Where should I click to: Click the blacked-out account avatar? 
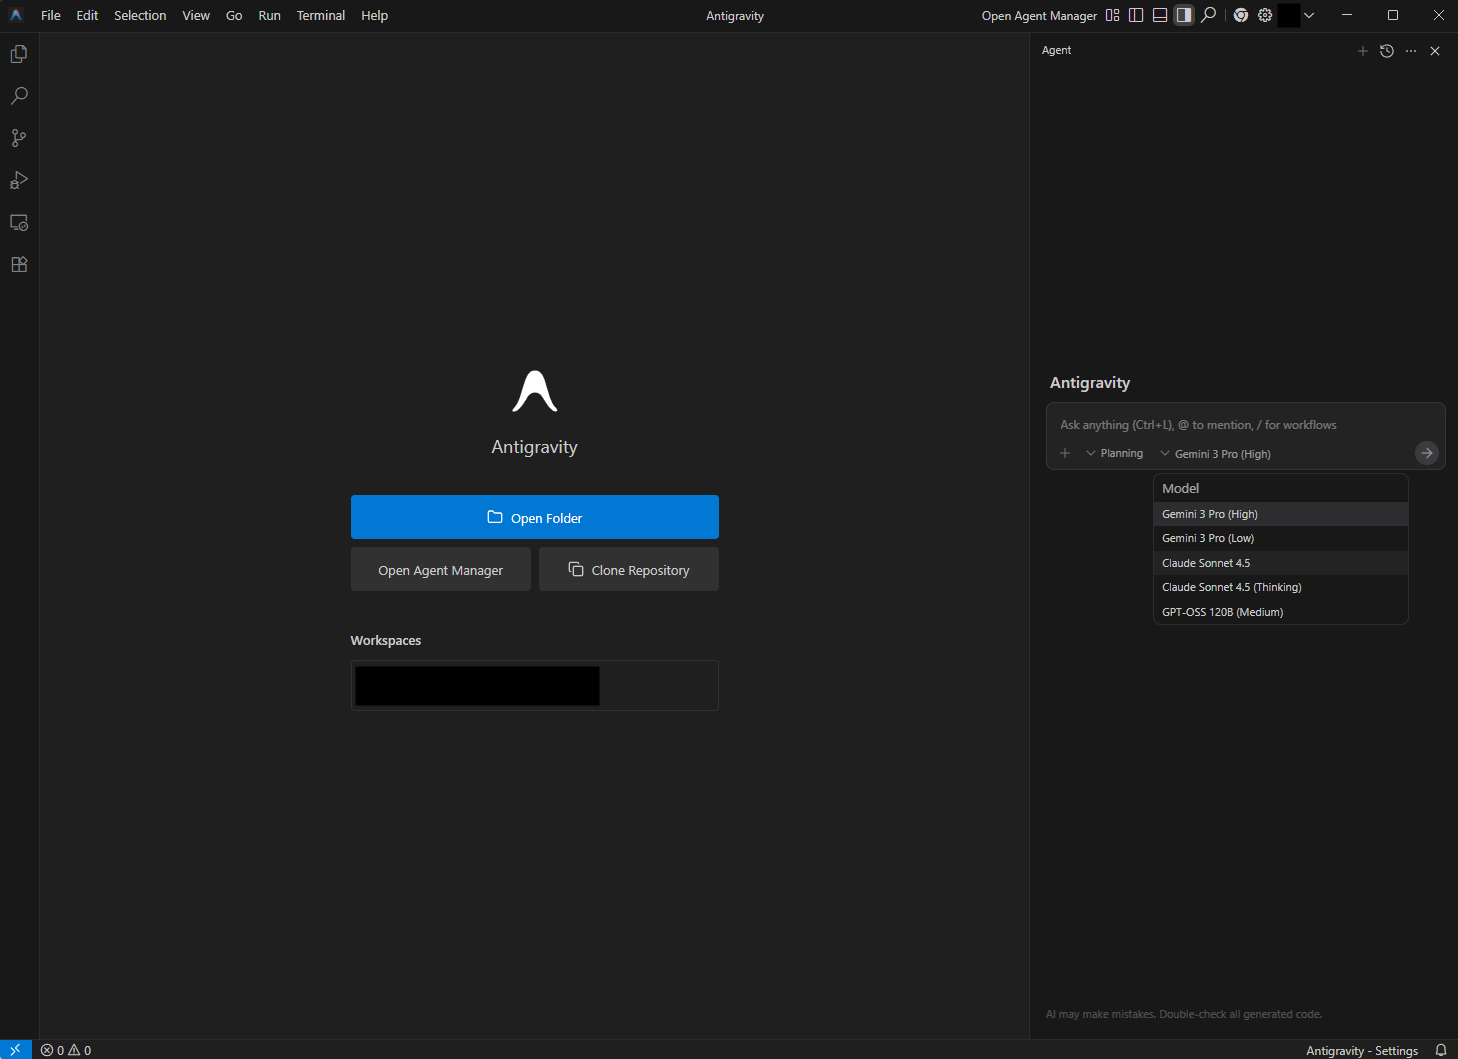[1289, 15]
